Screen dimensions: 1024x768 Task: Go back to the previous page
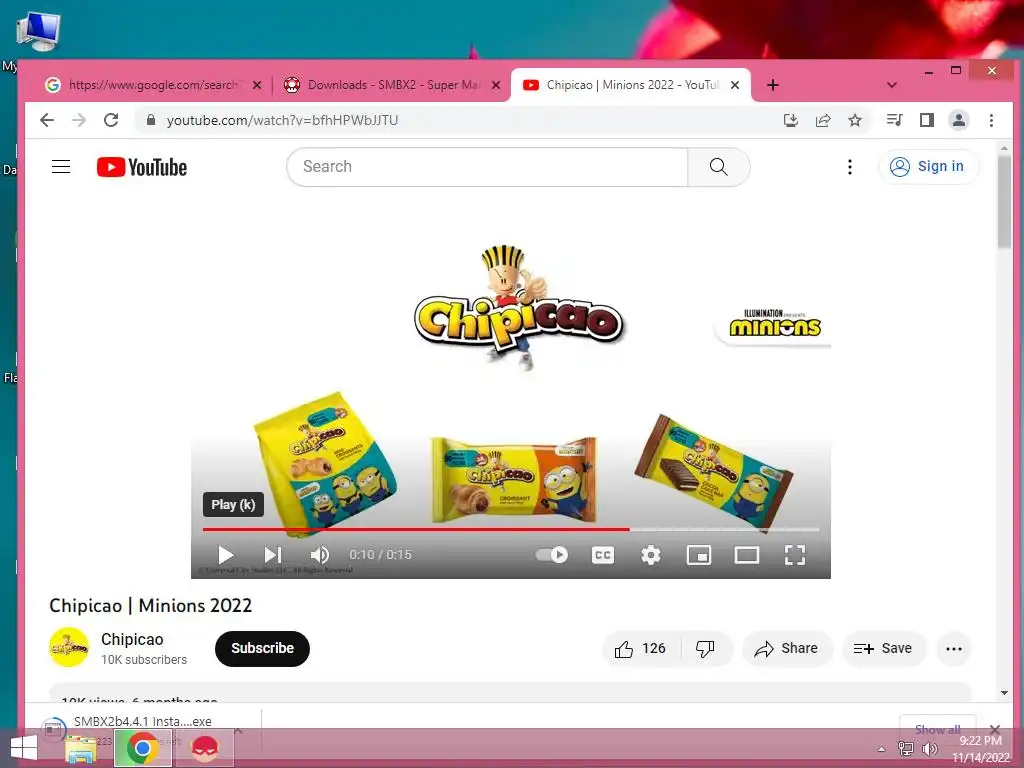(x=47, y=120)
